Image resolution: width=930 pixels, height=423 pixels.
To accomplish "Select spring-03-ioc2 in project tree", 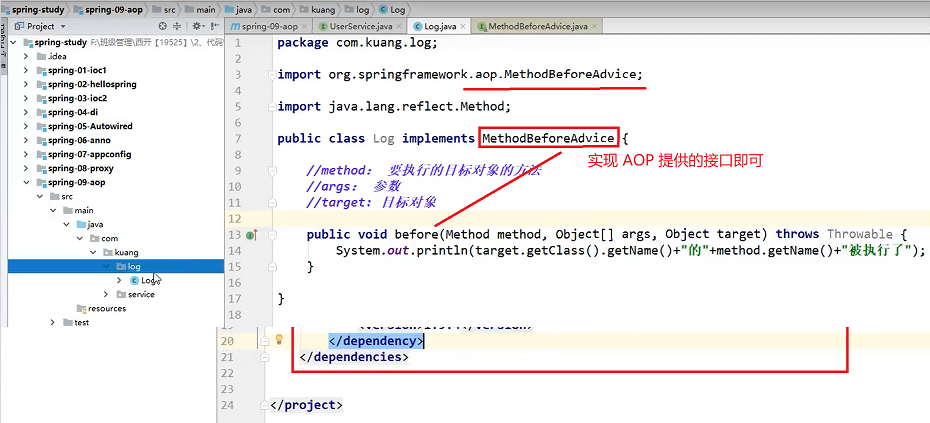I will coord(77,98).
